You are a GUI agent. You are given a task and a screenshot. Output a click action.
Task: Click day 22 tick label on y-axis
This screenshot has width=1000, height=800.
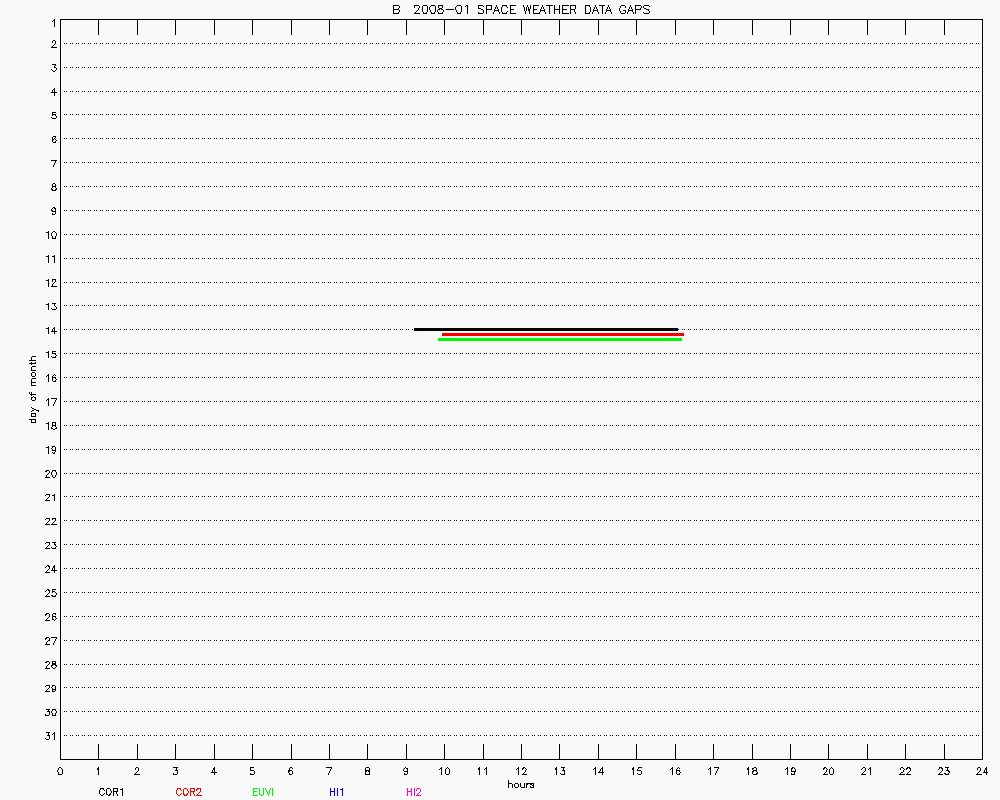pos(49,521)
